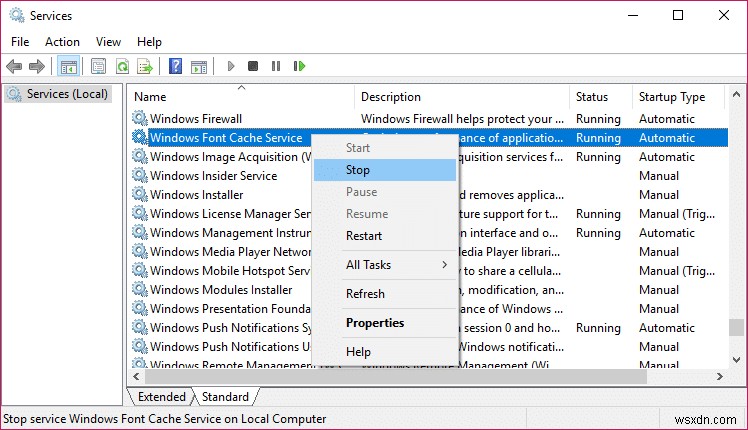Open the Properties toolbar icon
The height and width of the screenshot is (430, 748).
(98, 66)
